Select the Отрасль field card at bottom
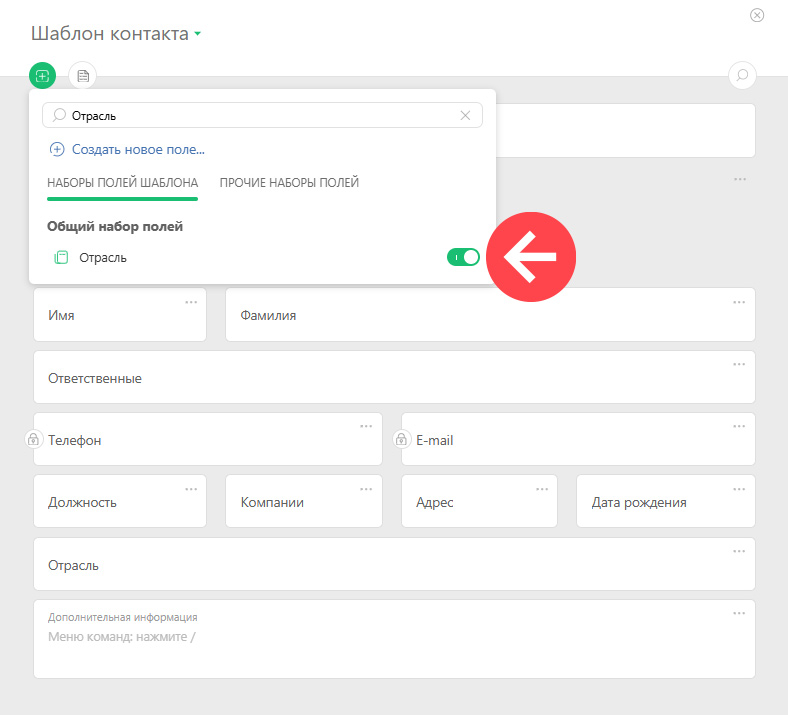This screenshot has width=788, height=715. click(395, 564)
